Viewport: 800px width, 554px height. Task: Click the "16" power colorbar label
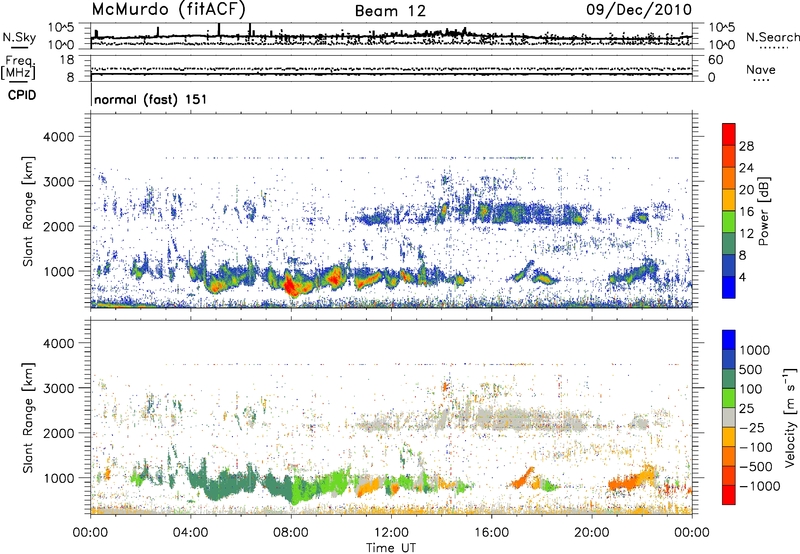point(746,212)
